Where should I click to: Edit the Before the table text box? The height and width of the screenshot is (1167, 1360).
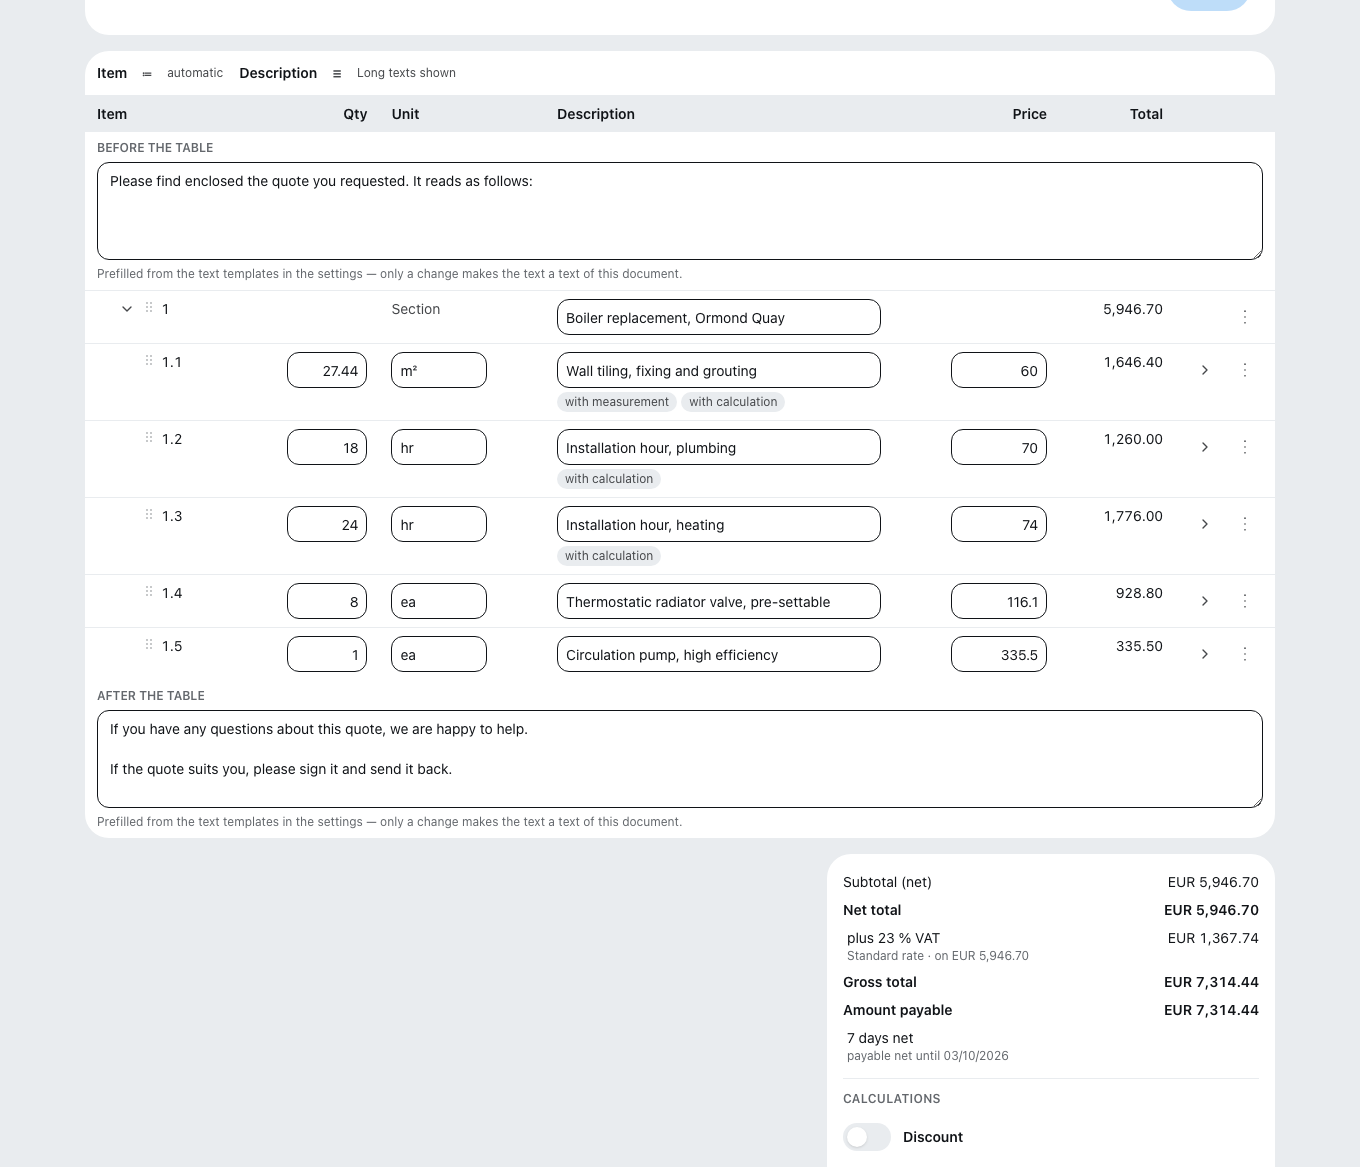pyautogui.click(x=680, y=211)
